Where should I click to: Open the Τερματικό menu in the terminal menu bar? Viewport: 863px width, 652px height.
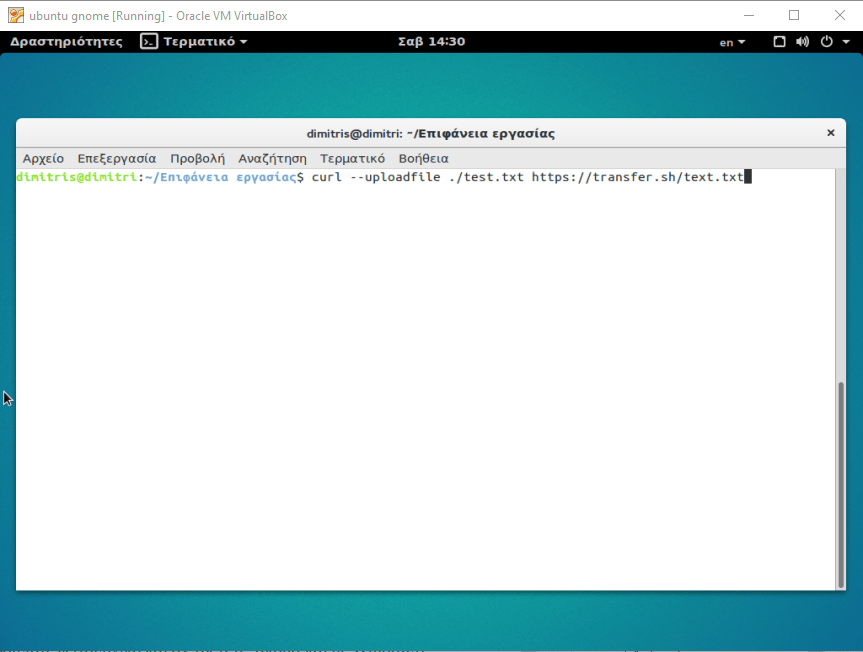[352, 158]
